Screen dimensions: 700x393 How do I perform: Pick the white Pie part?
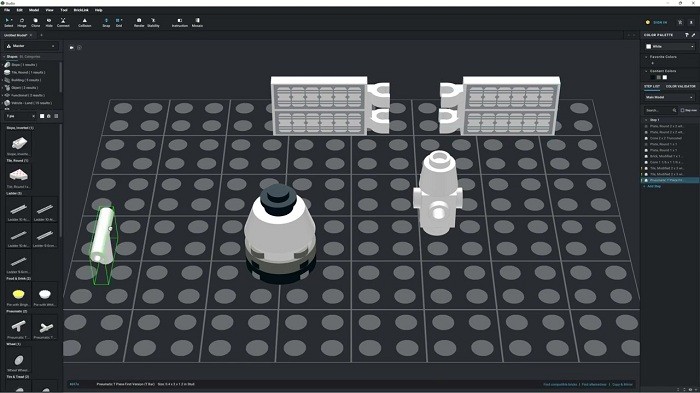coord(45,294)
